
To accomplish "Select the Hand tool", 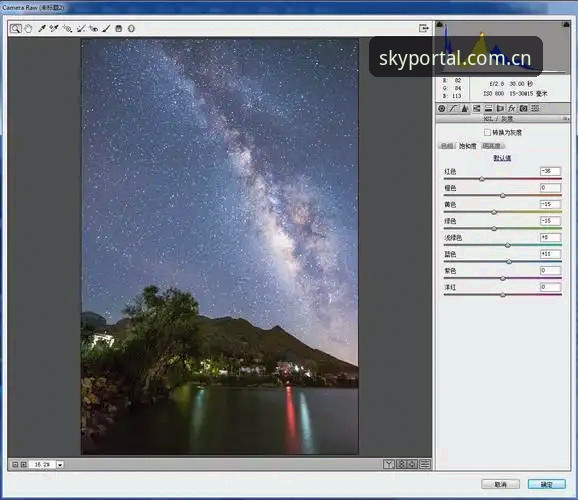I will point(28,28).
